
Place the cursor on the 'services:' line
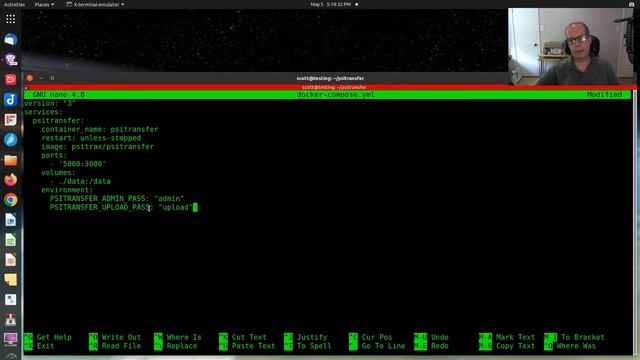[43, 112]
